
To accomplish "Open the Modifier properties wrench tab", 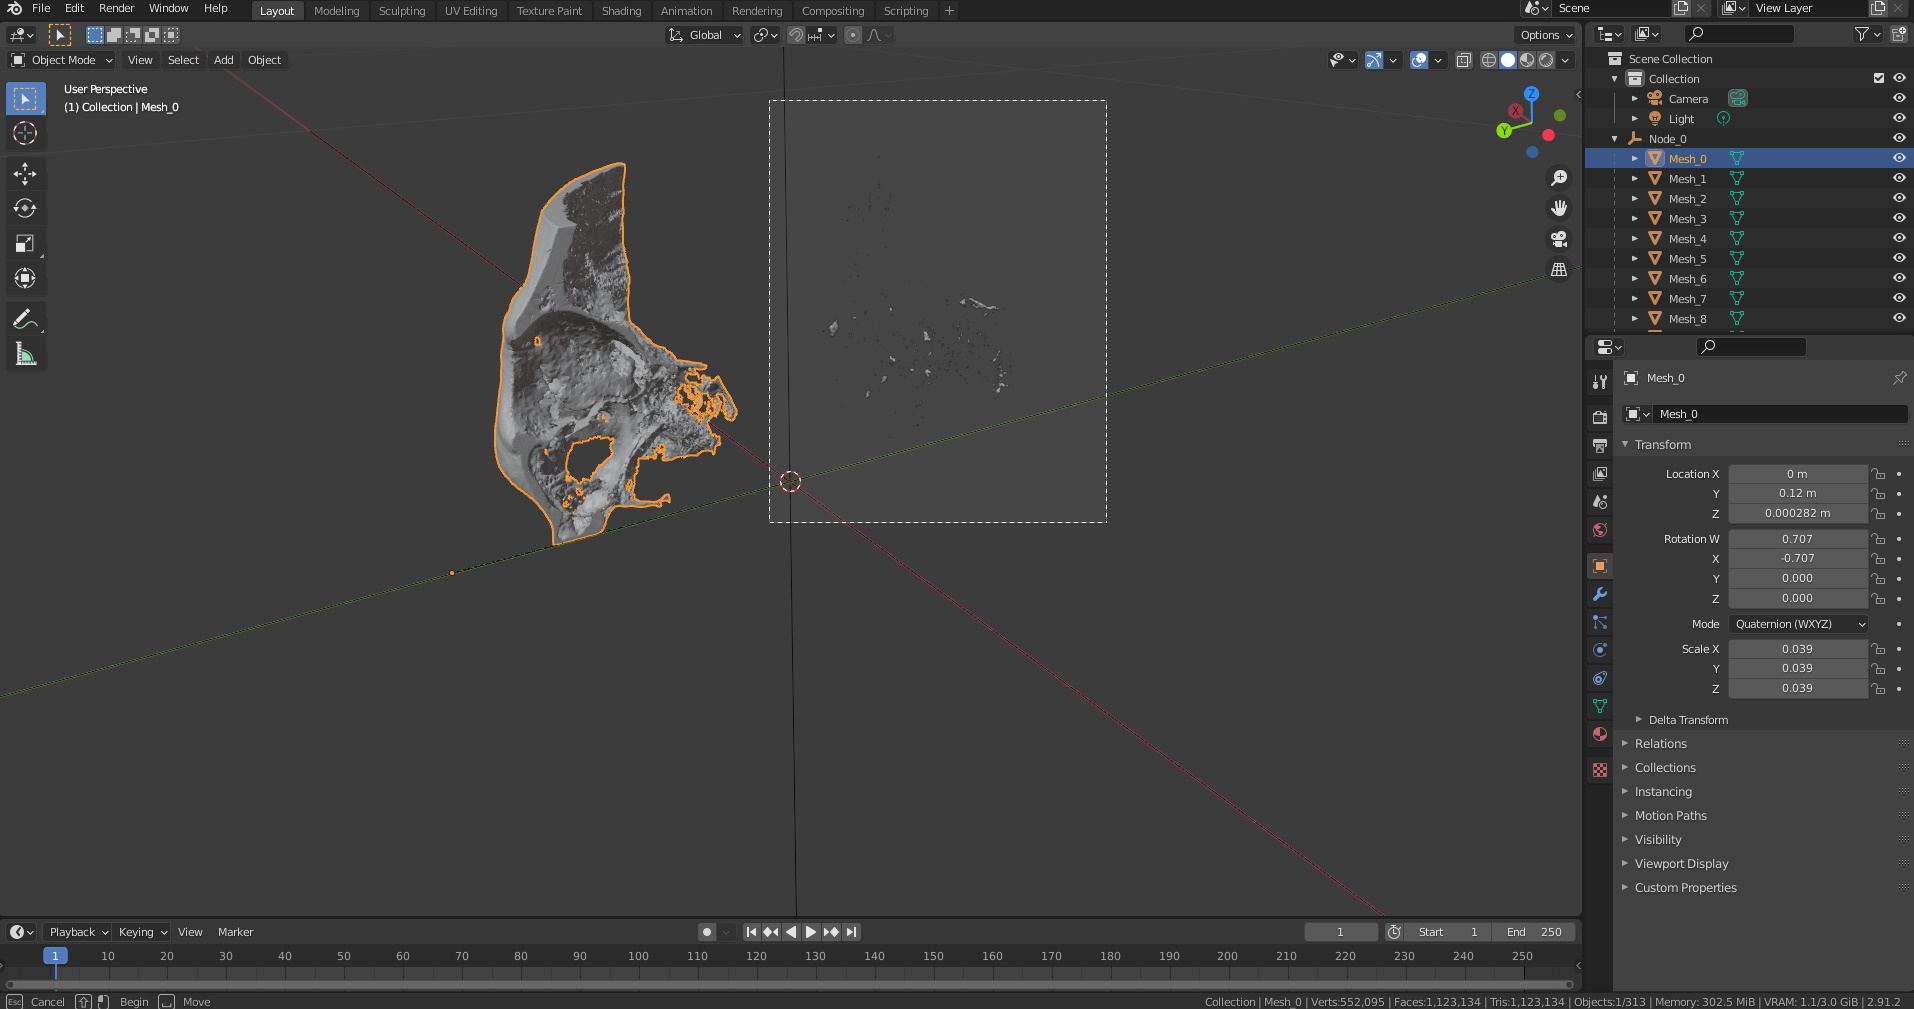I will (x=1600, y=594).
